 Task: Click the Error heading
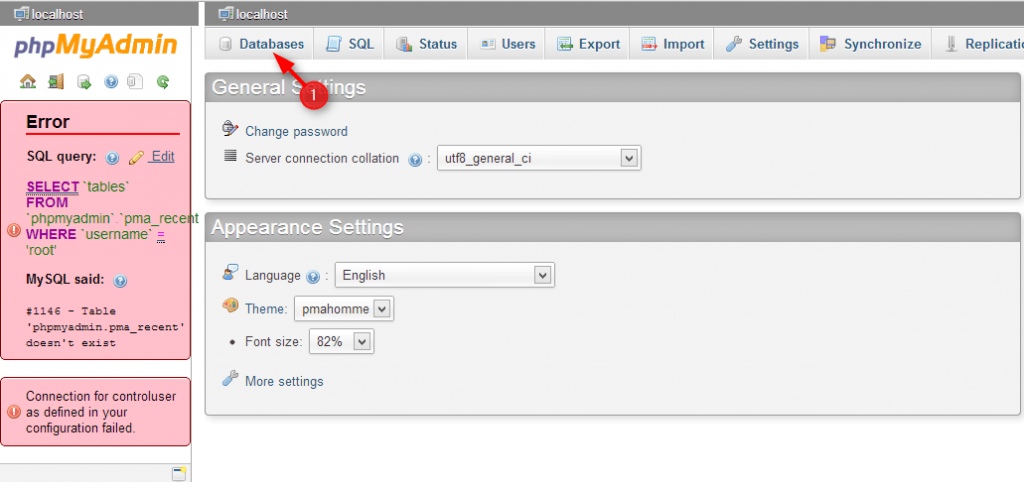[48, 121]
